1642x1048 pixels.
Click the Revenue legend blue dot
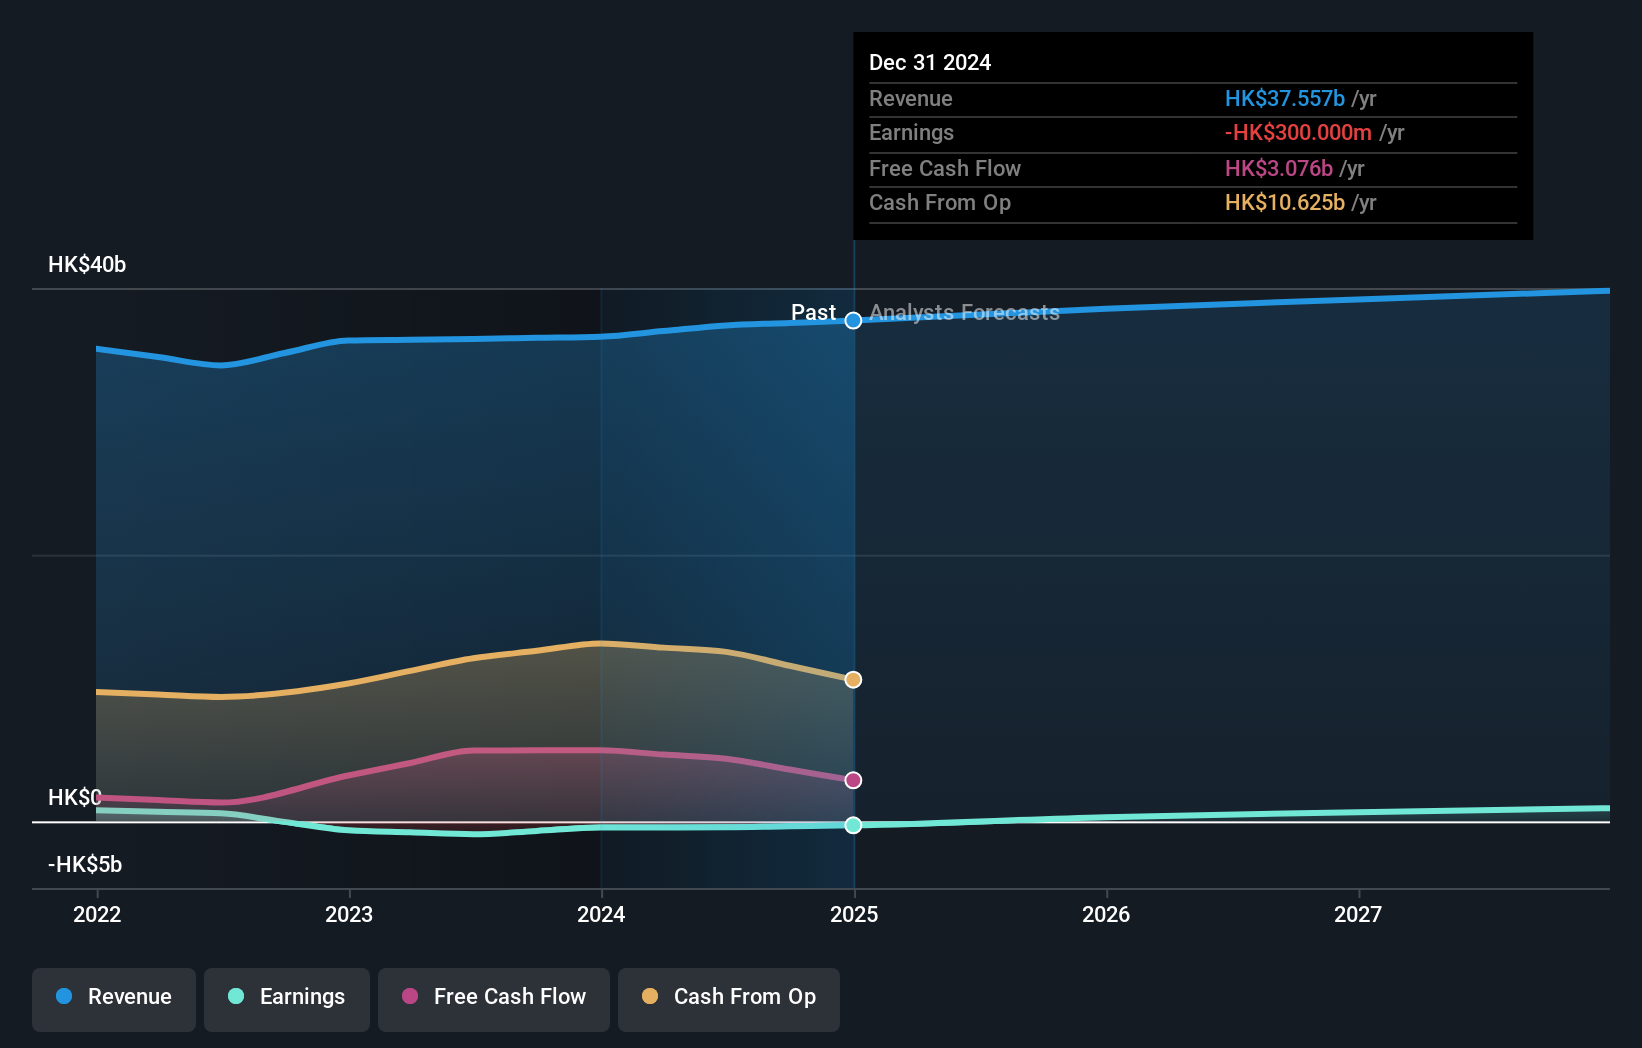[x=64, y=996]
